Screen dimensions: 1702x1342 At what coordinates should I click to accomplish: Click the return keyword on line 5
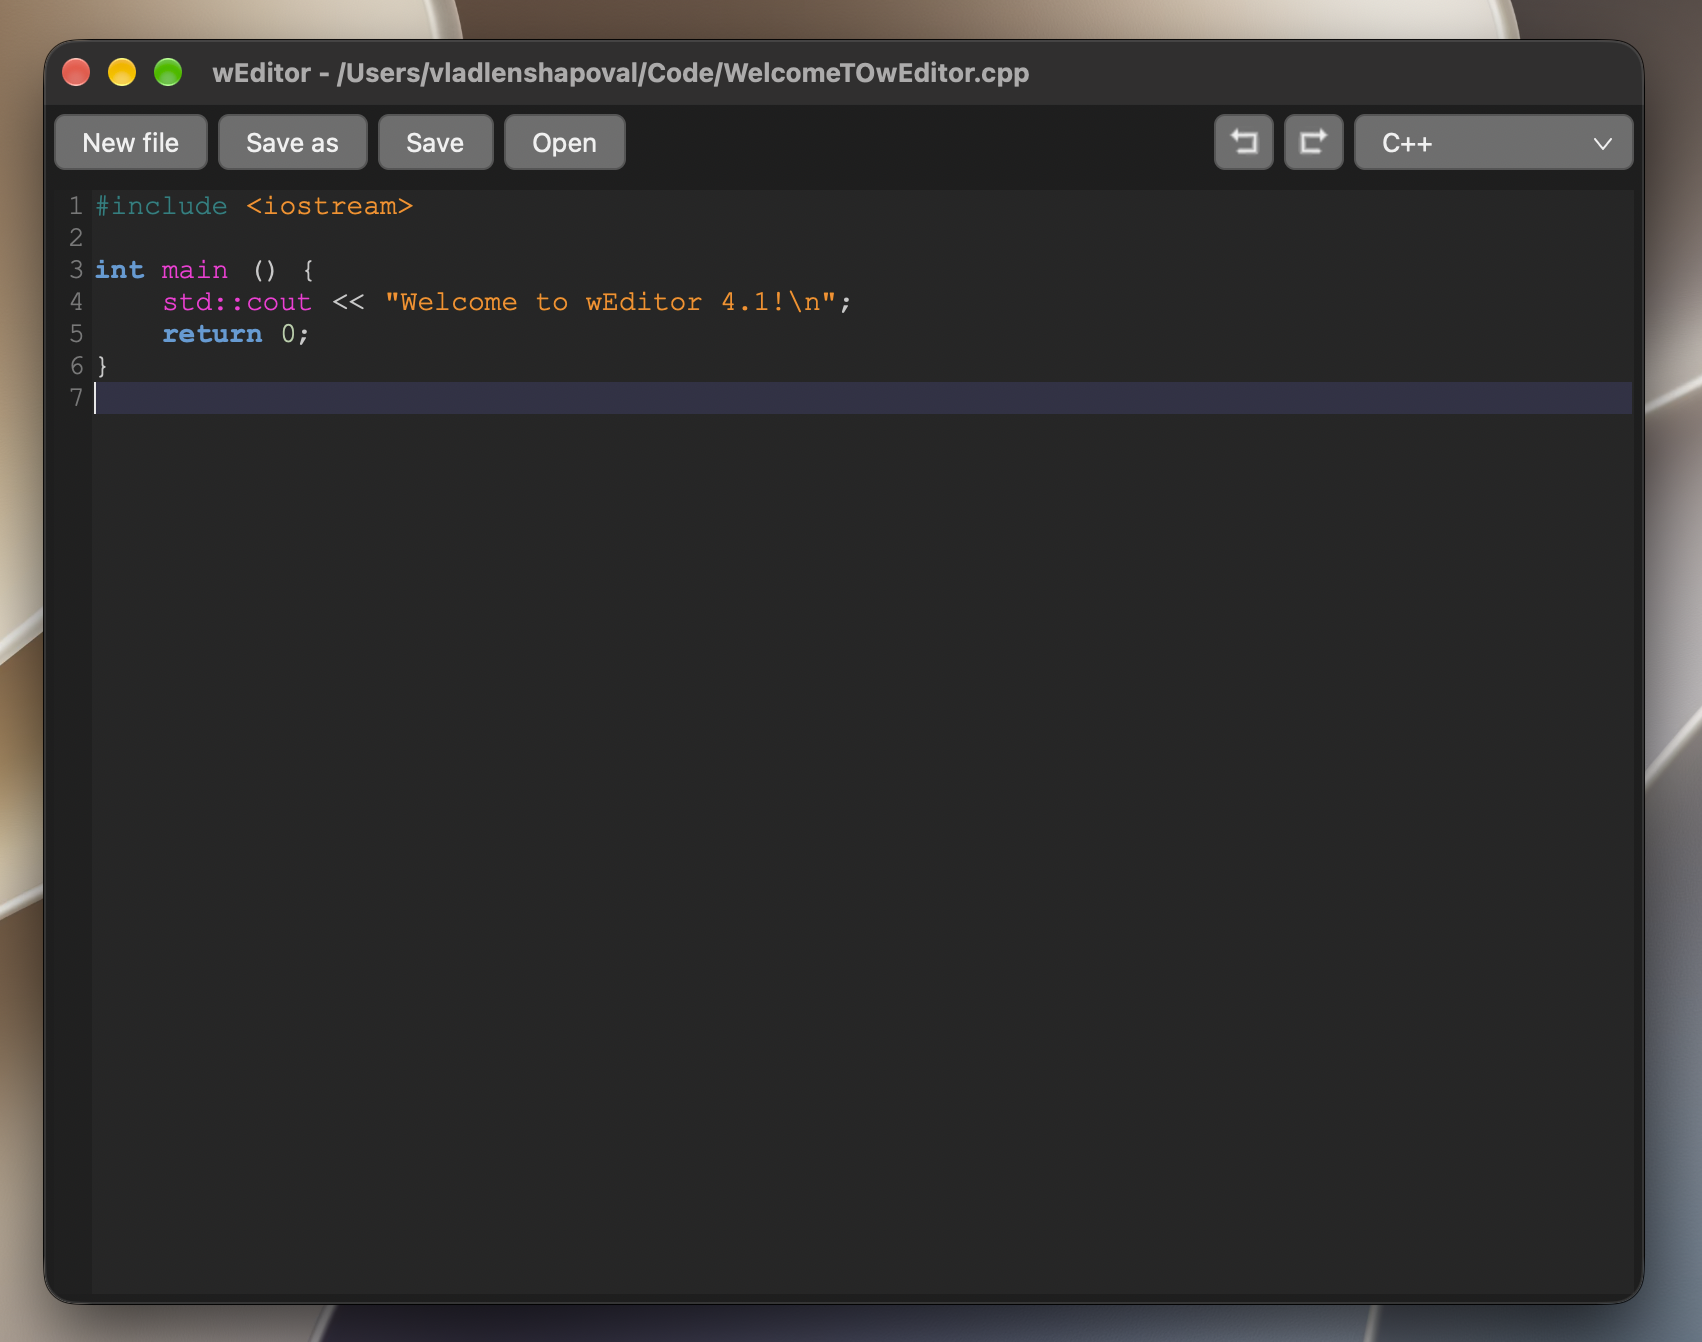[212, 334]
